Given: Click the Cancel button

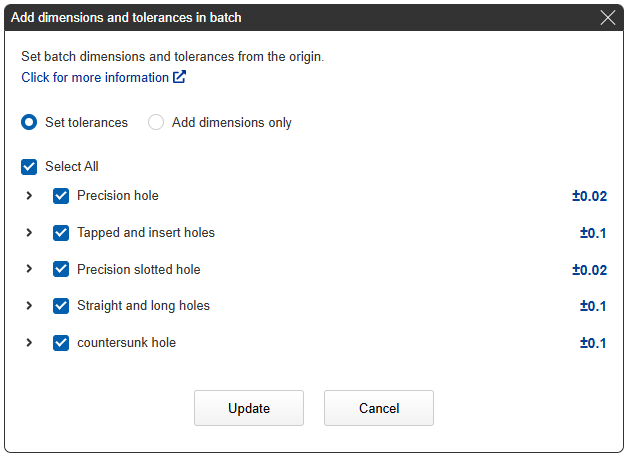Looking at the screenshot, I should point(379,408).
